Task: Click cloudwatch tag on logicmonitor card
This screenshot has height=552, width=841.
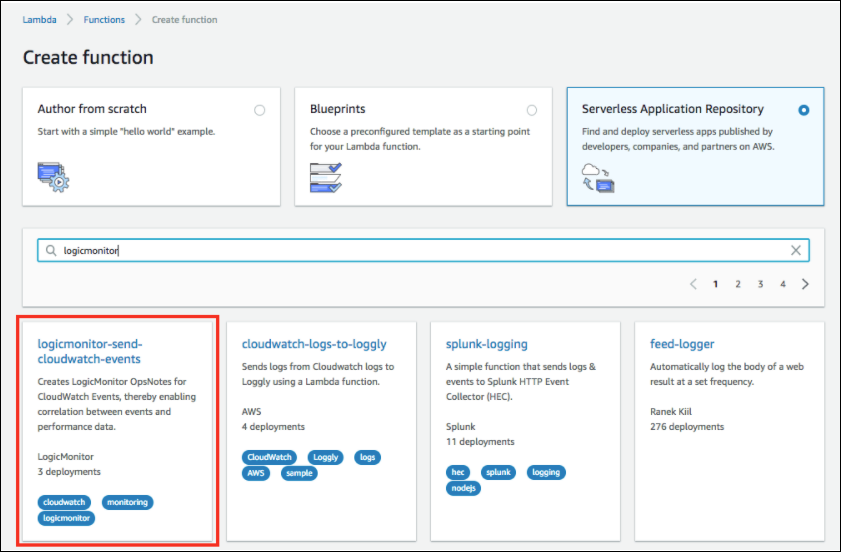Action: tap(64, 502)
